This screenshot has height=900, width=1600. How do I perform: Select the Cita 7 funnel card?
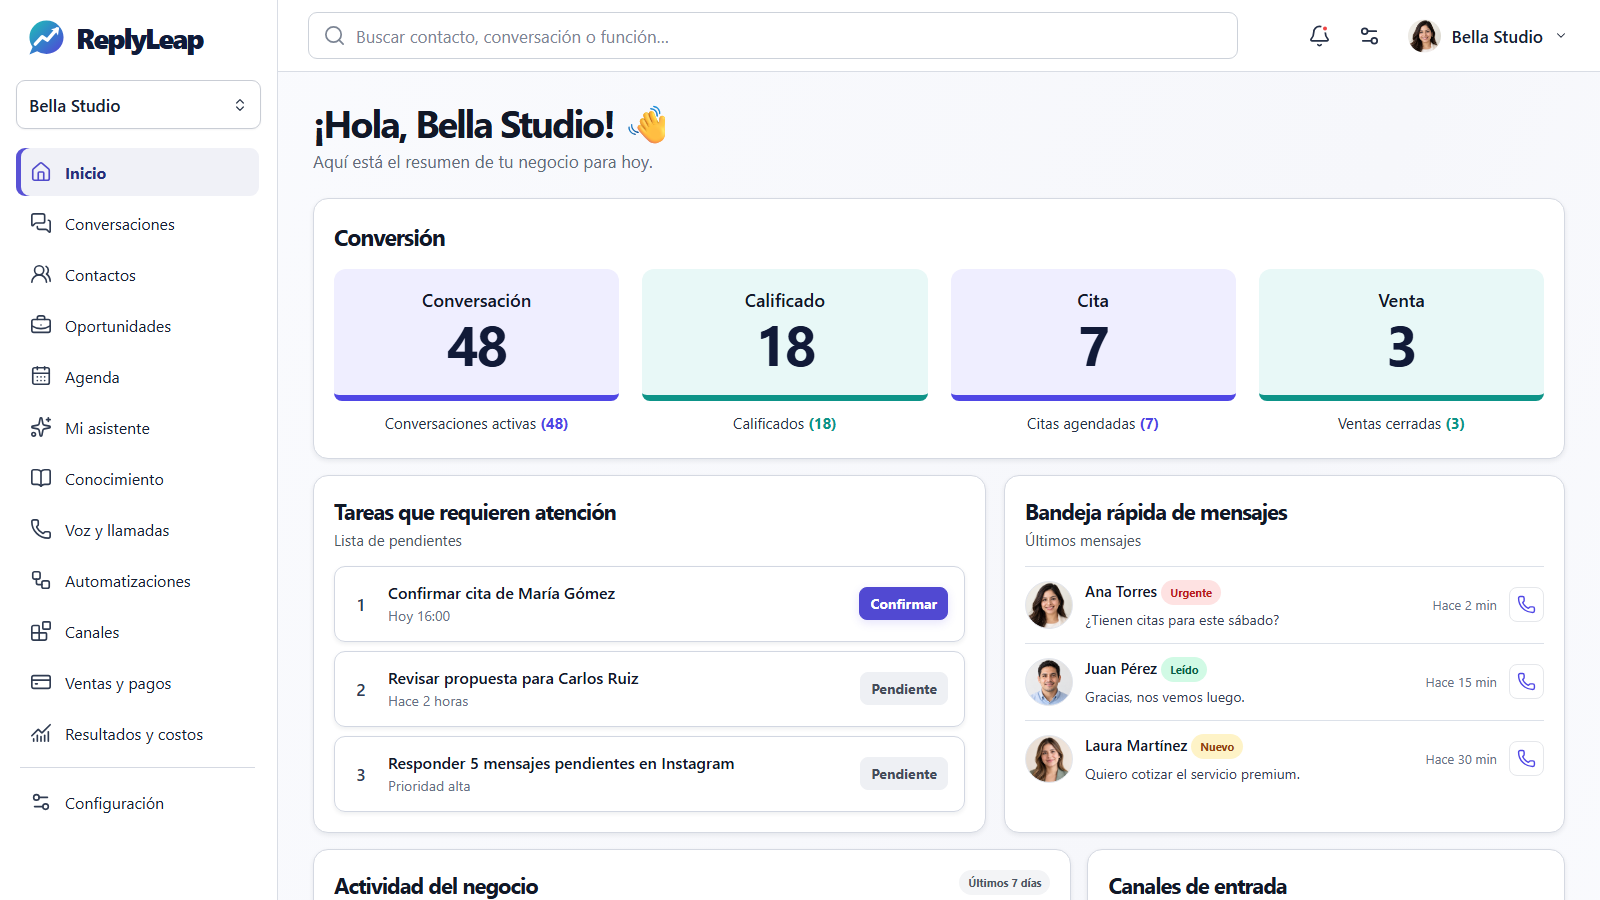1093,334
